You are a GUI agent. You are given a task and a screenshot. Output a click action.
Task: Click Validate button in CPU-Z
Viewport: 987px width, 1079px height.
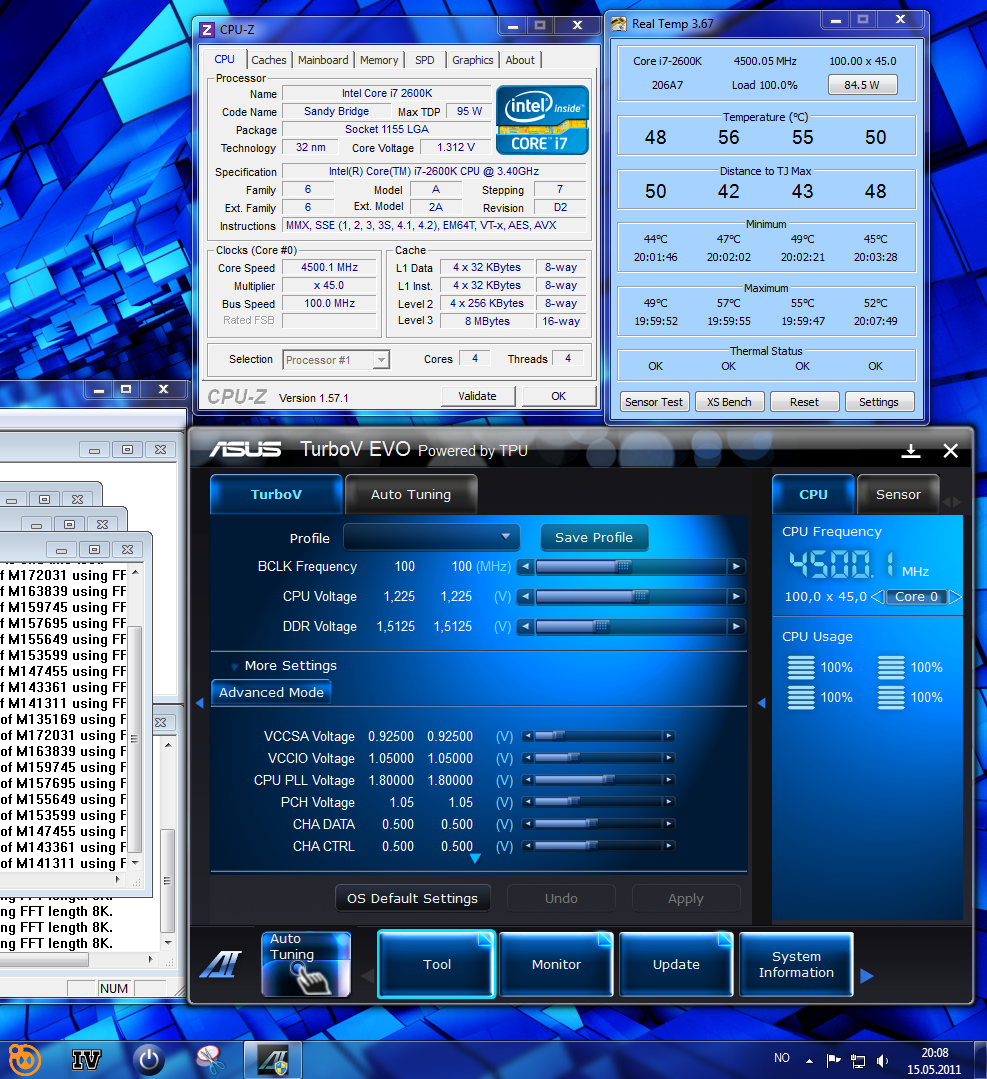tap(478, 396)
